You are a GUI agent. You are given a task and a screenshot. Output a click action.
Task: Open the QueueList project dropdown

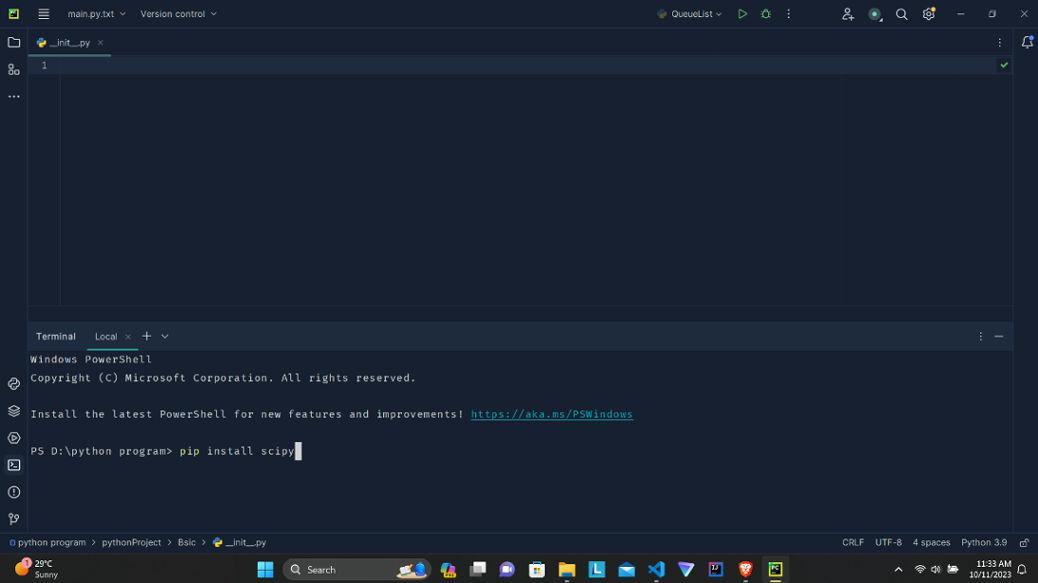click(x=692, y=13)
